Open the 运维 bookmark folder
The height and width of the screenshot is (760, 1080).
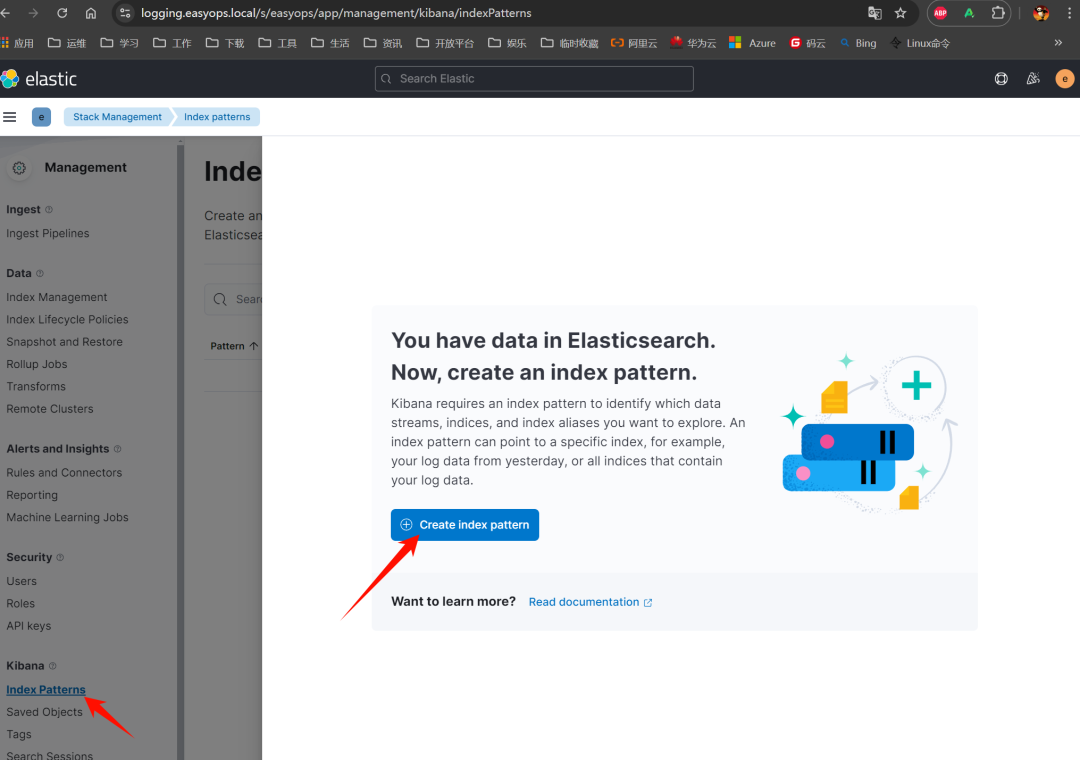[67, 43]
